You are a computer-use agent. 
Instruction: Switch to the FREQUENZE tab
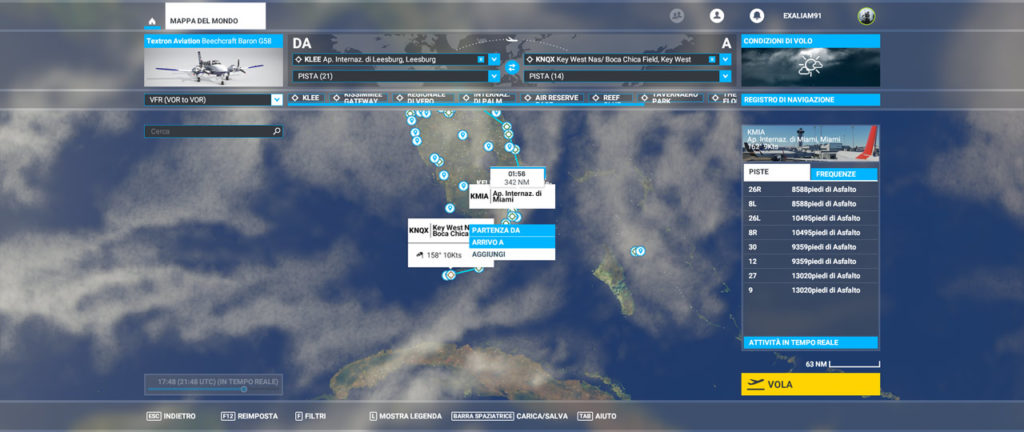844,174
